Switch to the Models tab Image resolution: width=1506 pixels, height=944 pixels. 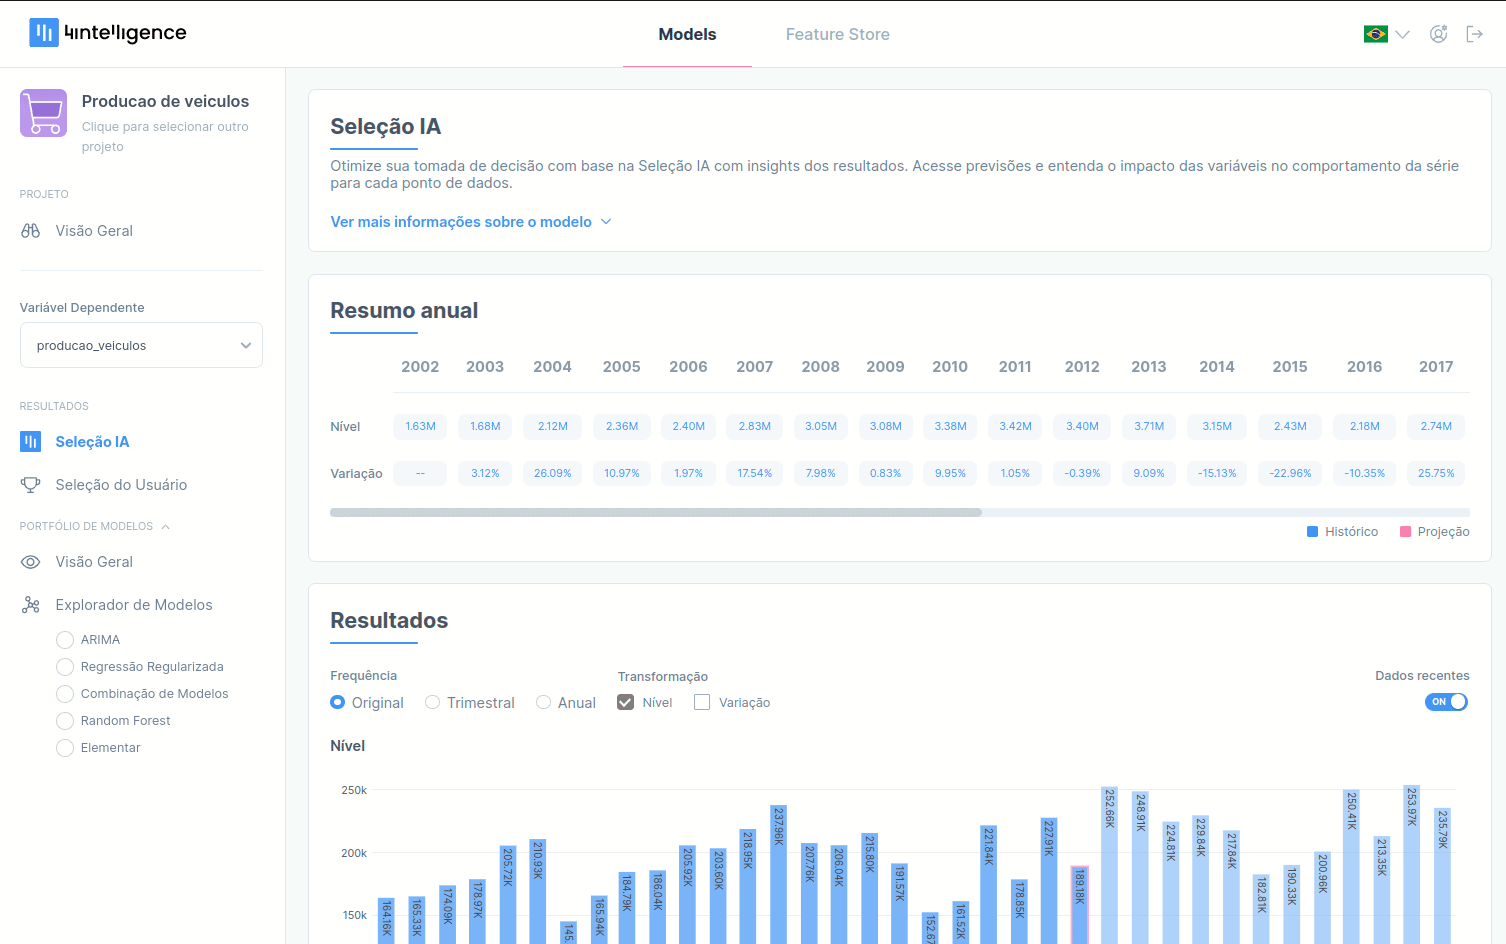[x=687, y=34]
